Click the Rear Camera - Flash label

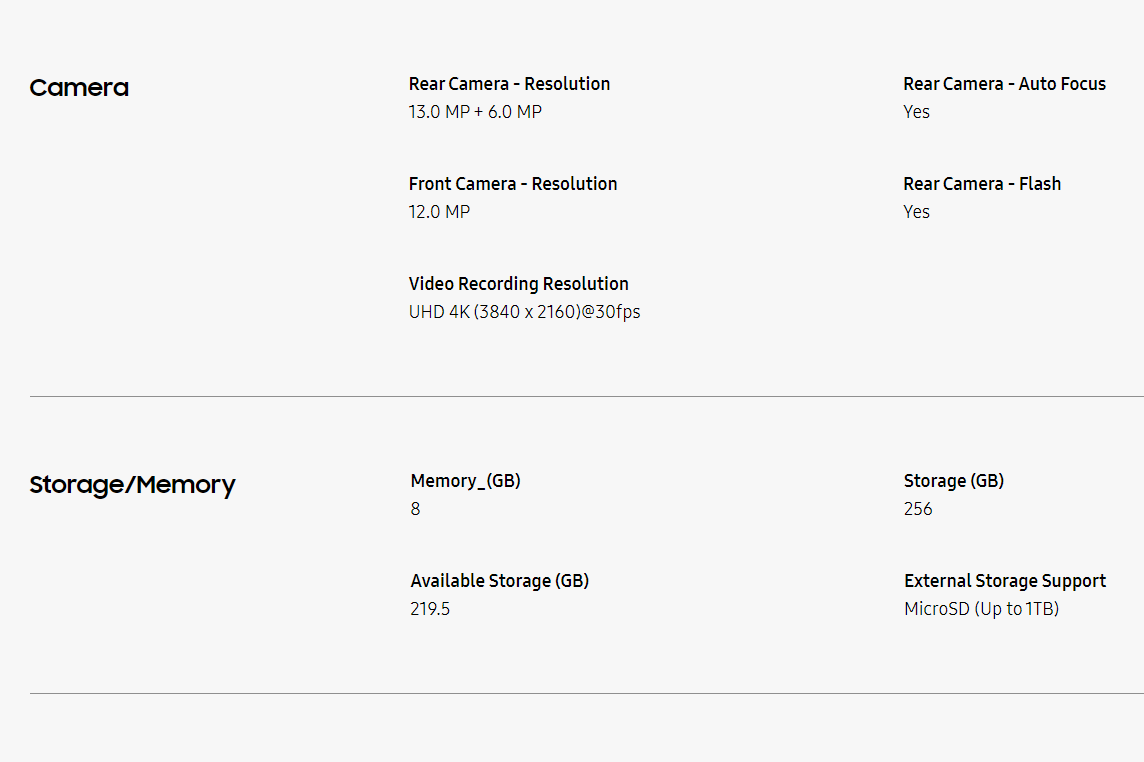pos(982,184)
